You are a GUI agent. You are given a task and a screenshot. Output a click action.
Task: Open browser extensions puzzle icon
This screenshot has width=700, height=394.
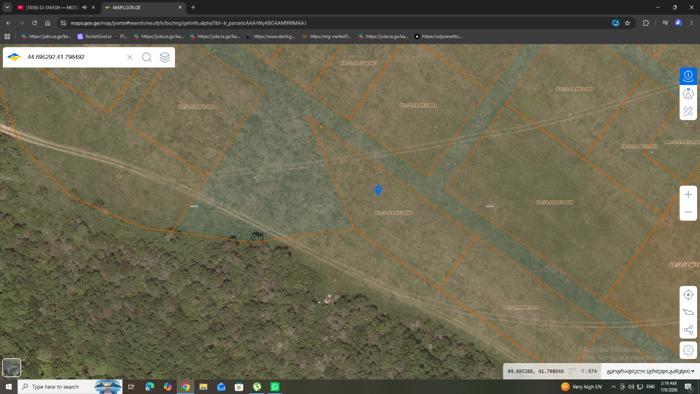(646, 23)
